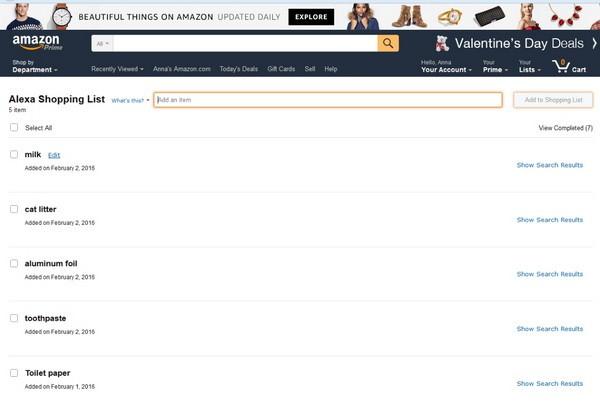600x408 pixels.
Task: Show Search Results for cat litter
Action: click(x=550, y=220)
